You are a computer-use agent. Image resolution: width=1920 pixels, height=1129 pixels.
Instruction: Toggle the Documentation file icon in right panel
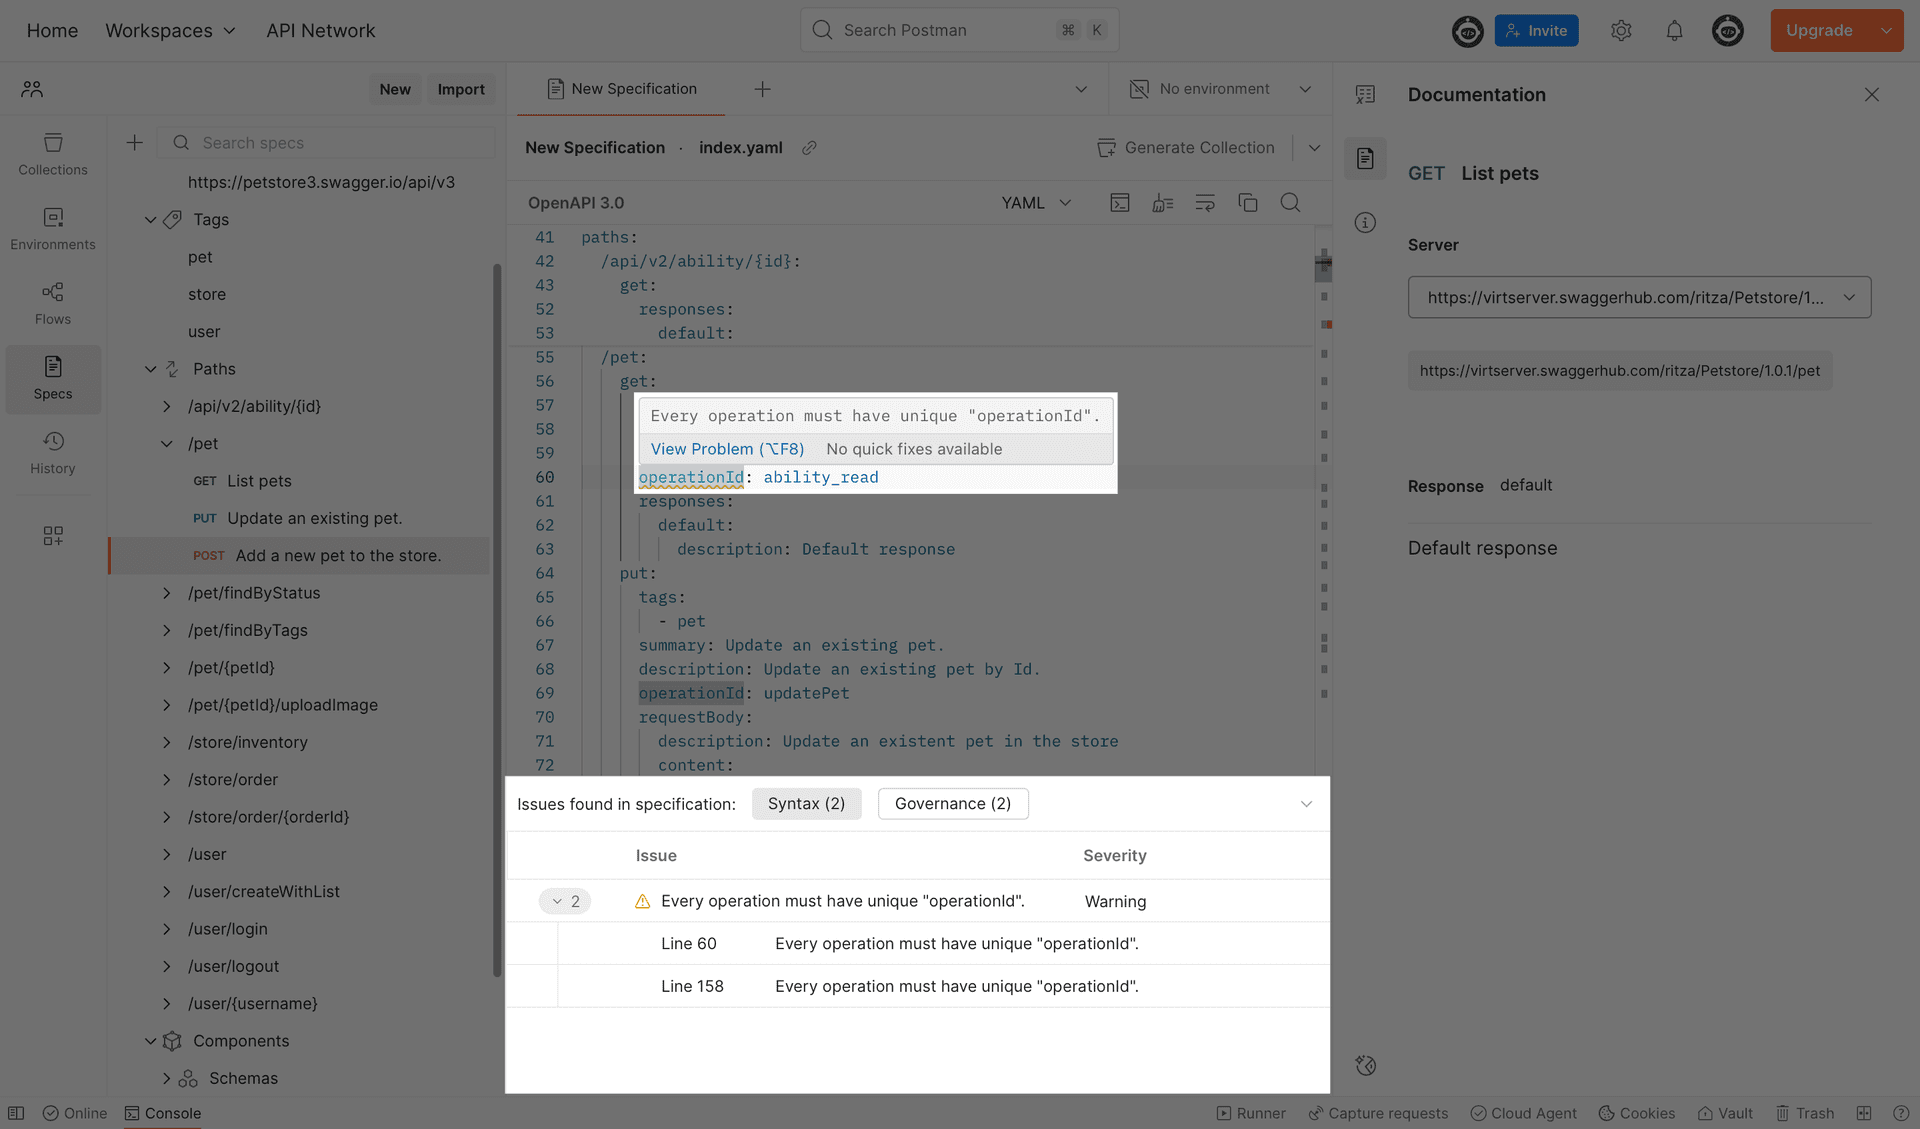coord(1365,158)
